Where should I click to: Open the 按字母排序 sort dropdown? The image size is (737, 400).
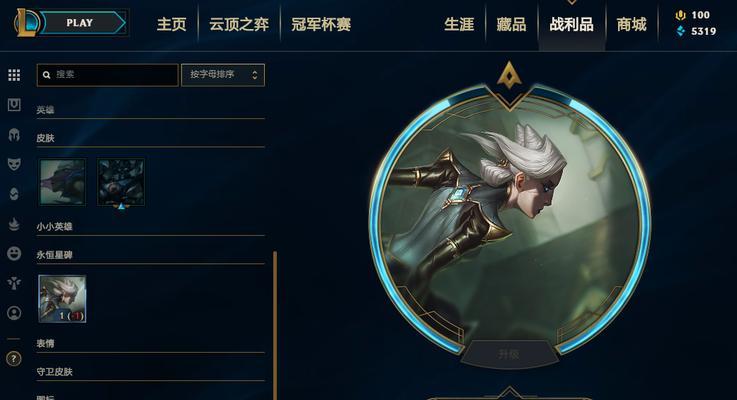223,75
